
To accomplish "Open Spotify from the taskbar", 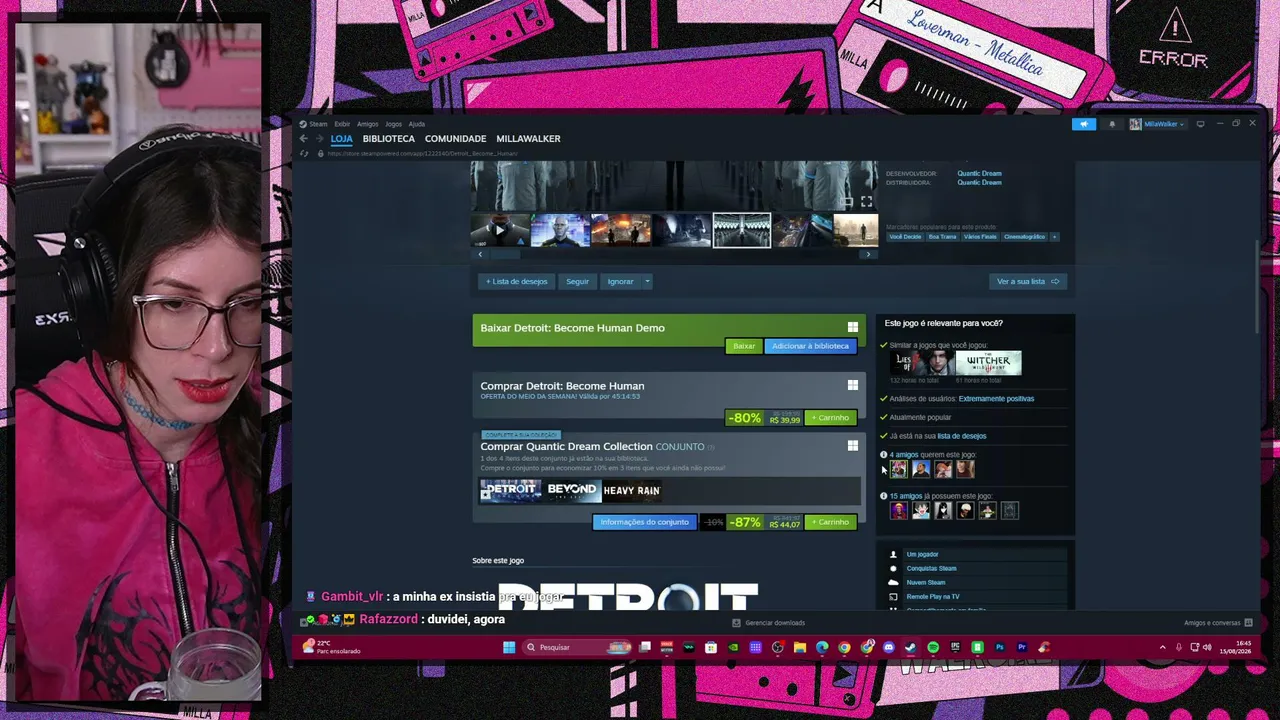I will click(x=933, y=647).
